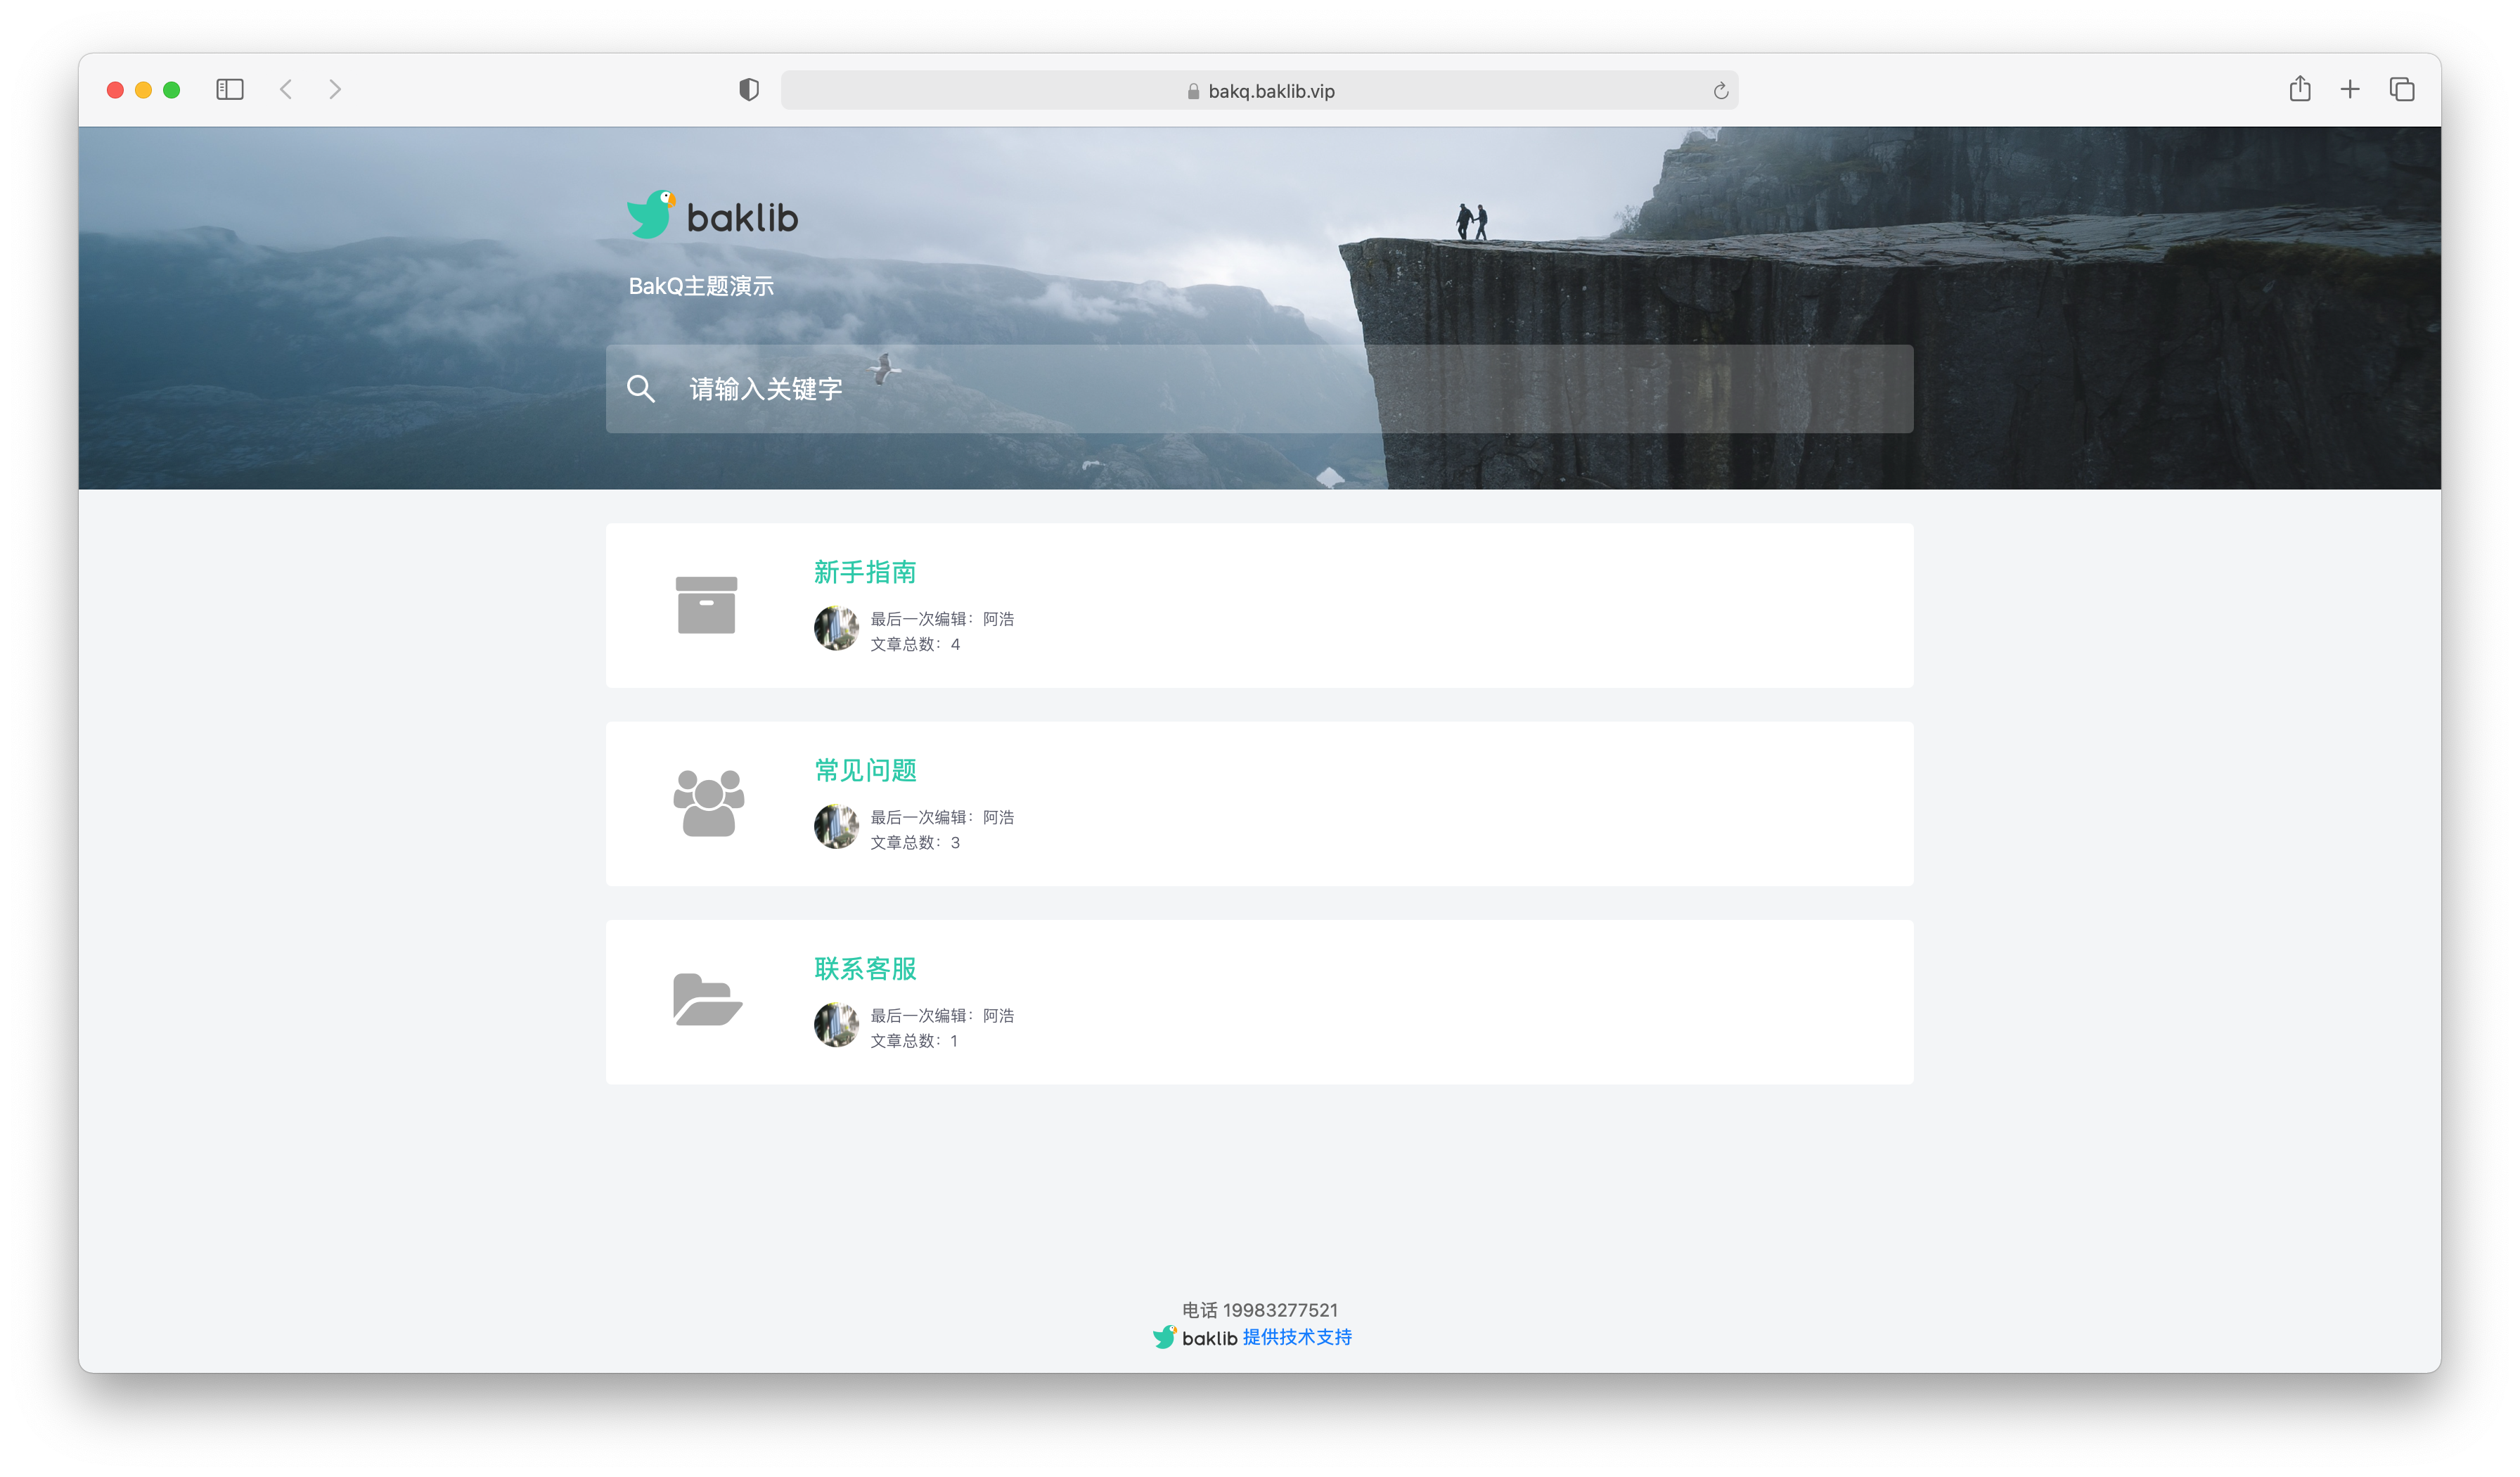Open the 联系客服 category link
2520x1477 pixels.
tap(865, 968)
